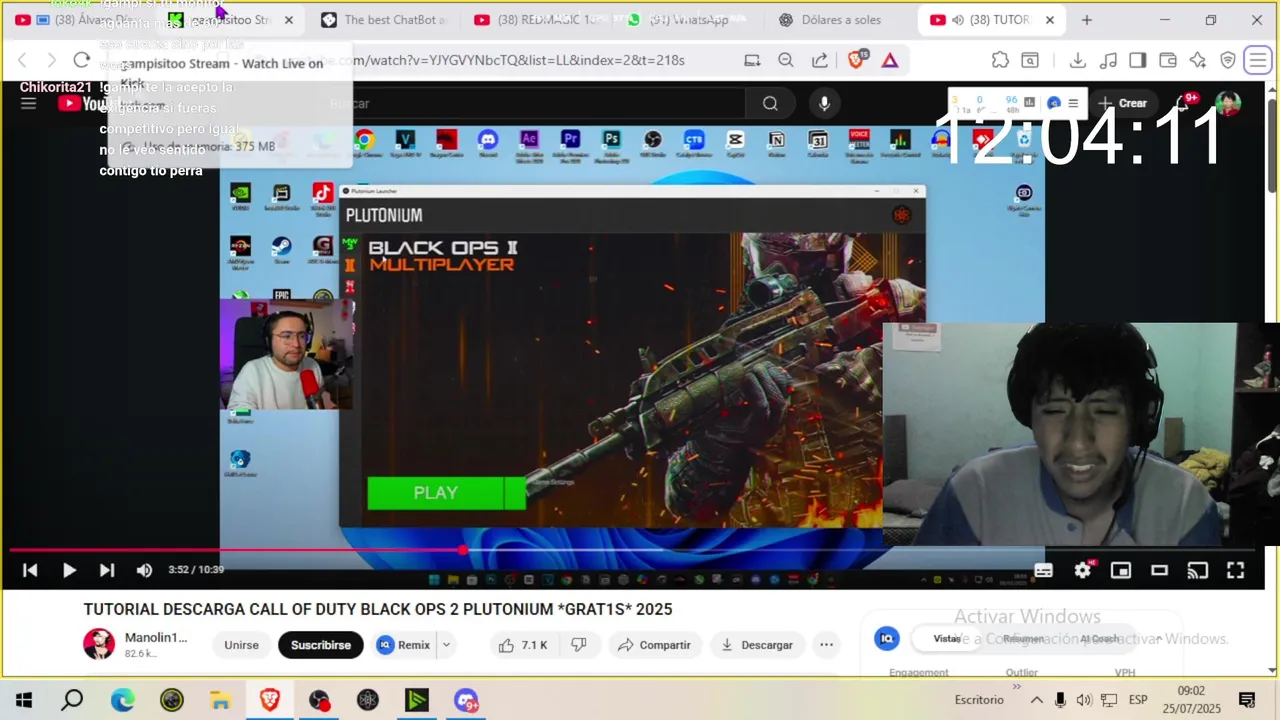Open Brave Wallet icon

click(1167, 60)
